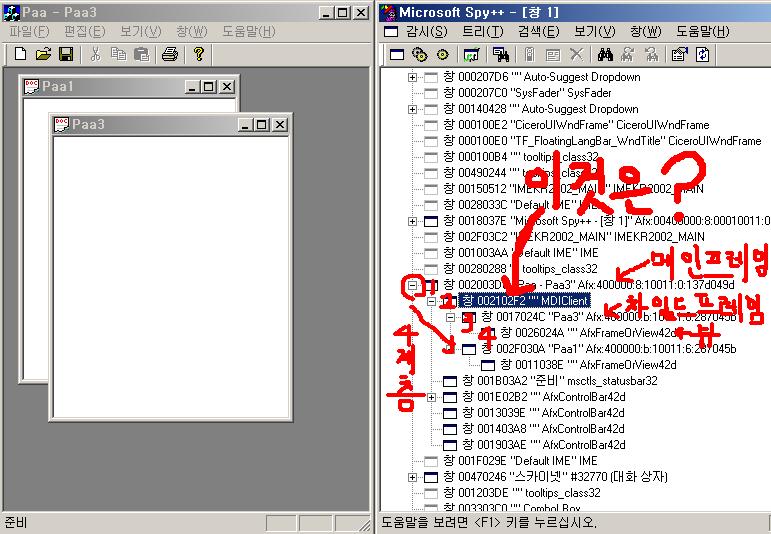Open 트리(T) menu in Spy++
Image resolution: width=771 pixels, height=534 pixels.
[482, 31]
